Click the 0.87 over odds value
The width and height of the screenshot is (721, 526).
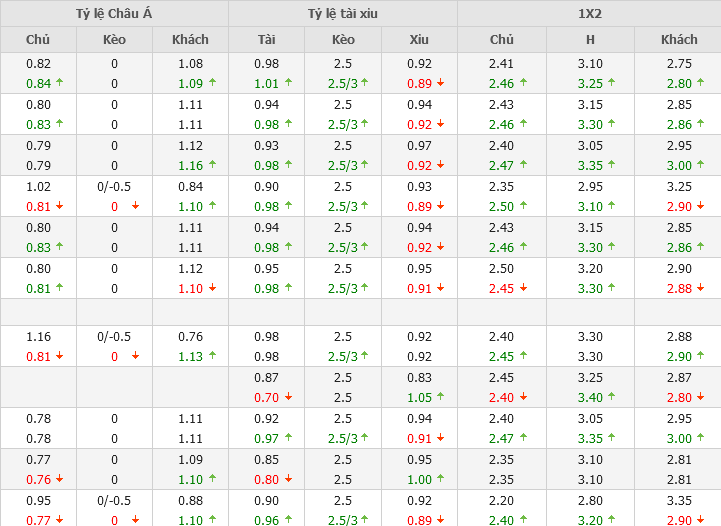[267, 378]
